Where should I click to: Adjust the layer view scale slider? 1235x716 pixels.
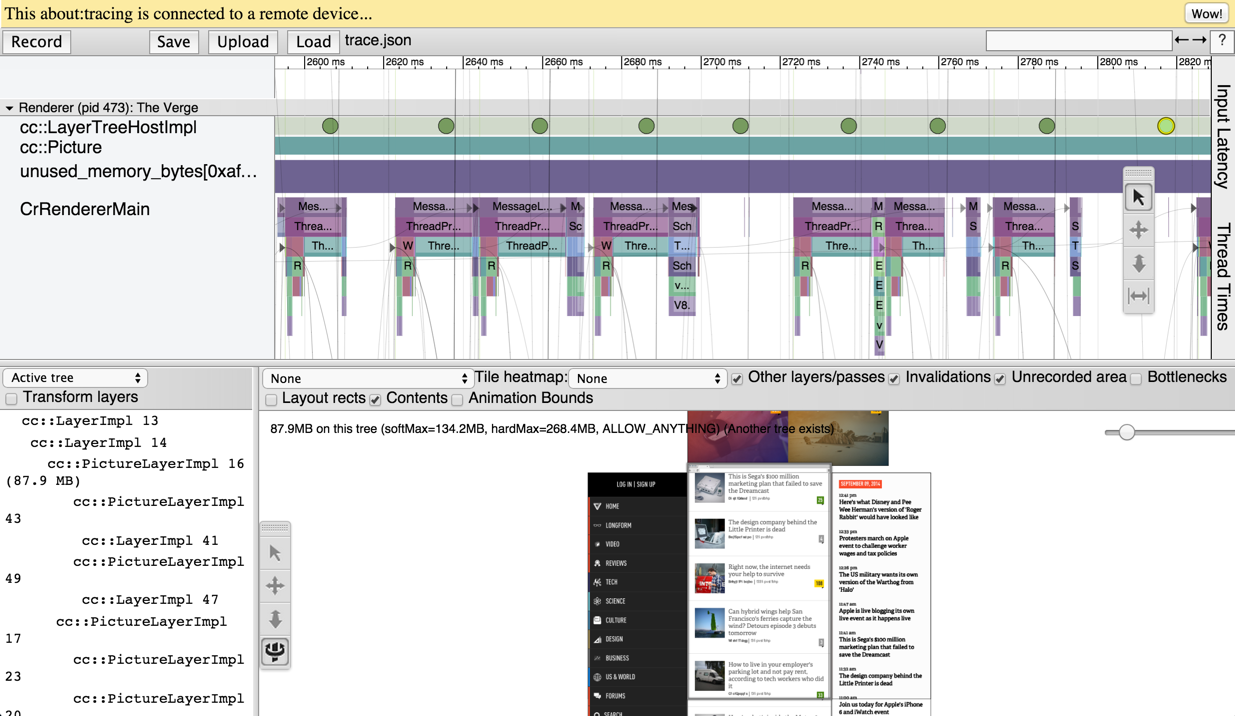[x=1127, y=432]
